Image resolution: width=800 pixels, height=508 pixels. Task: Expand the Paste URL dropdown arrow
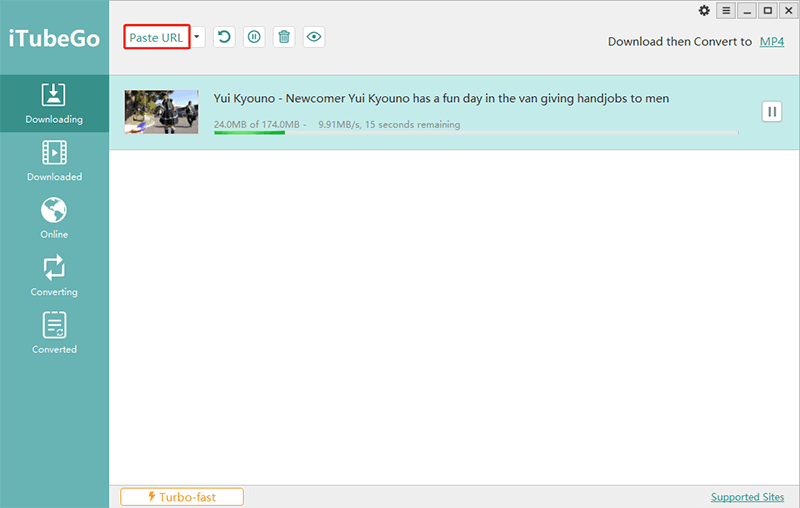(x=197, y=37)
